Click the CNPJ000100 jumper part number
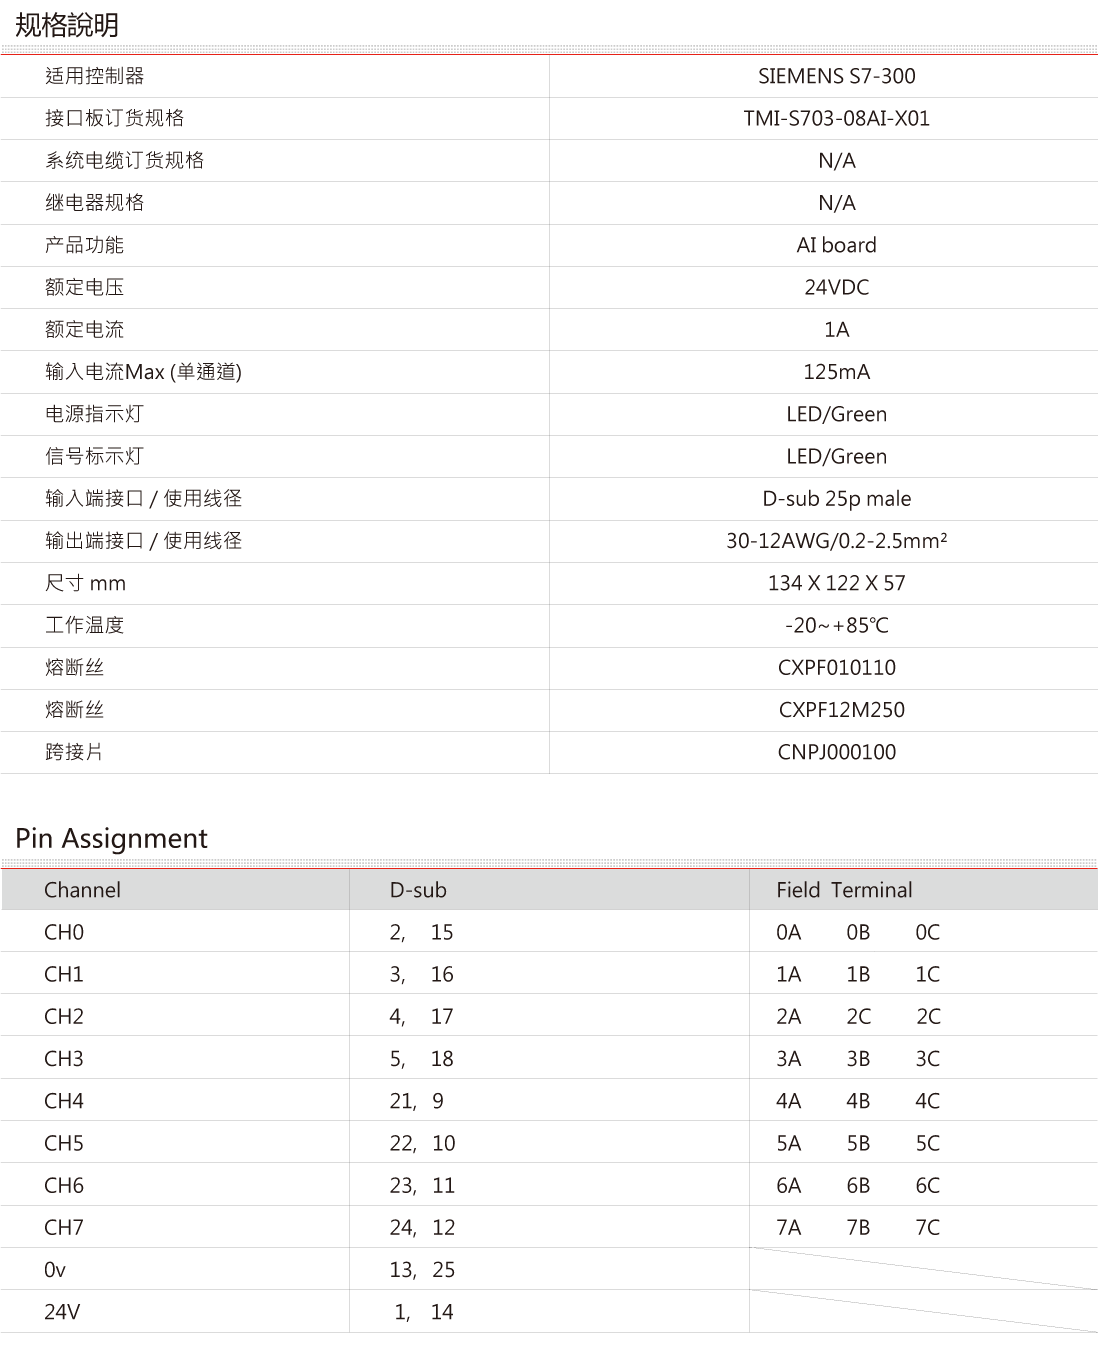The width and height of the screenshot is (1098, 1363). click(x=836, y=752)
